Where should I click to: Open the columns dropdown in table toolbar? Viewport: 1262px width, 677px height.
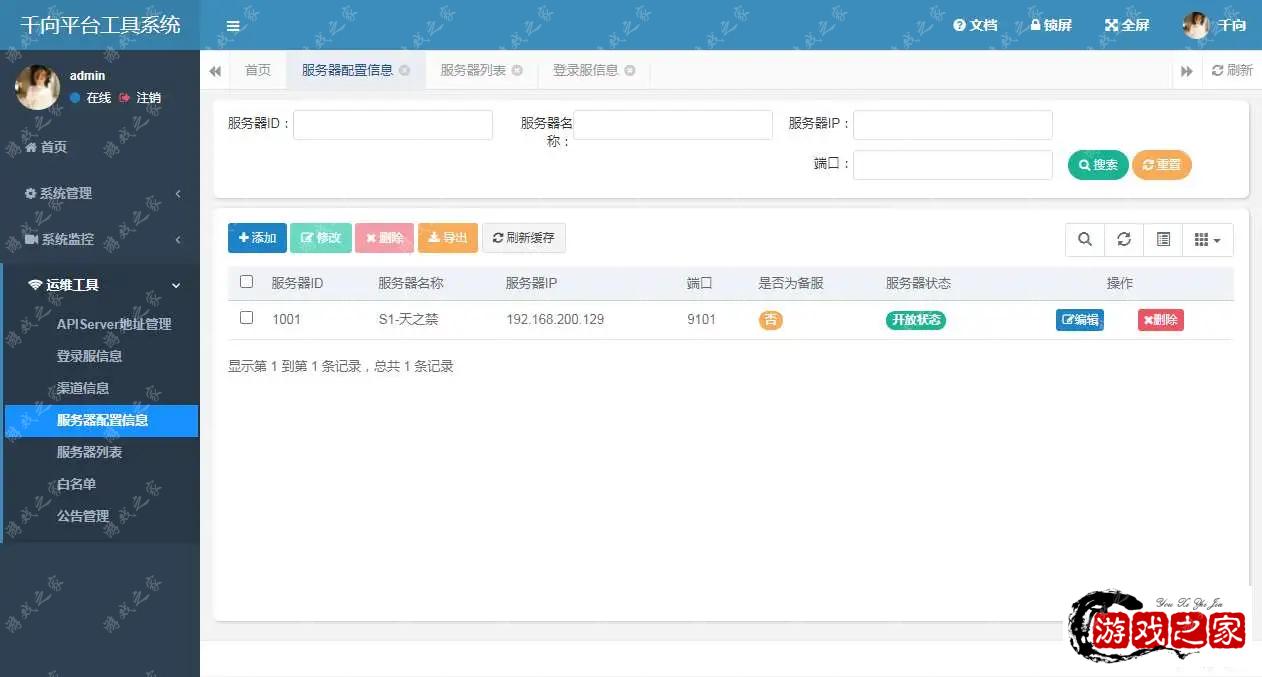1208,239
